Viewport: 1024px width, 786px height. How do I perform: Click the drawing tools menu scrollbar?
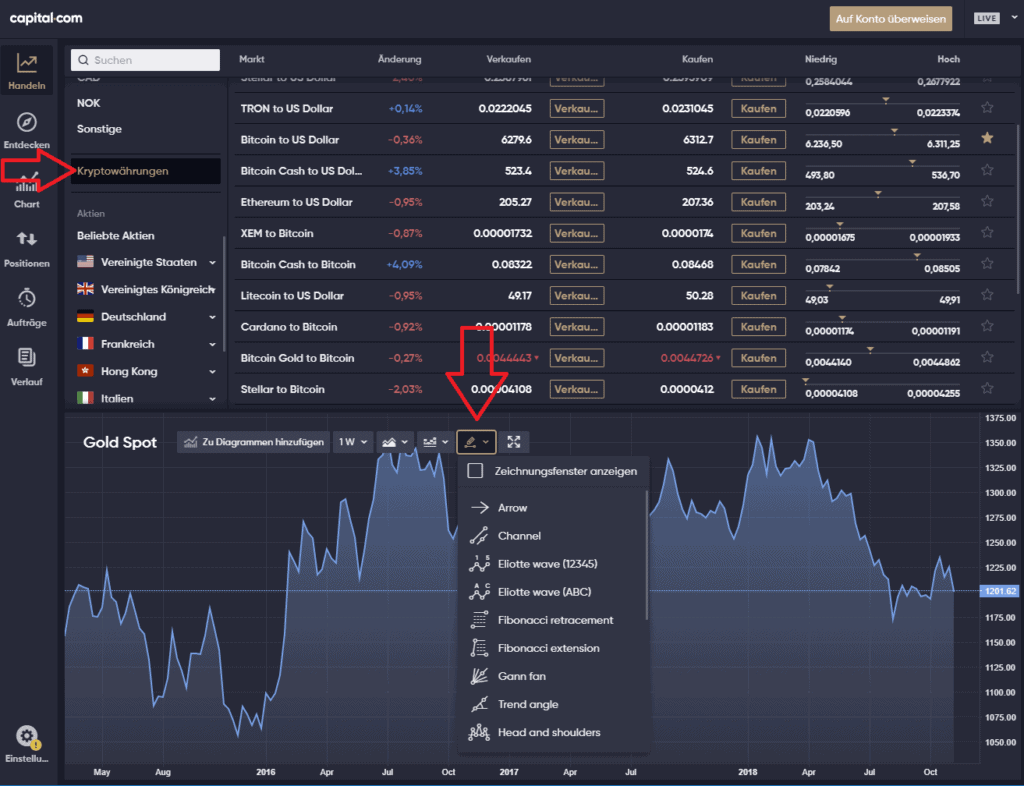647,555
